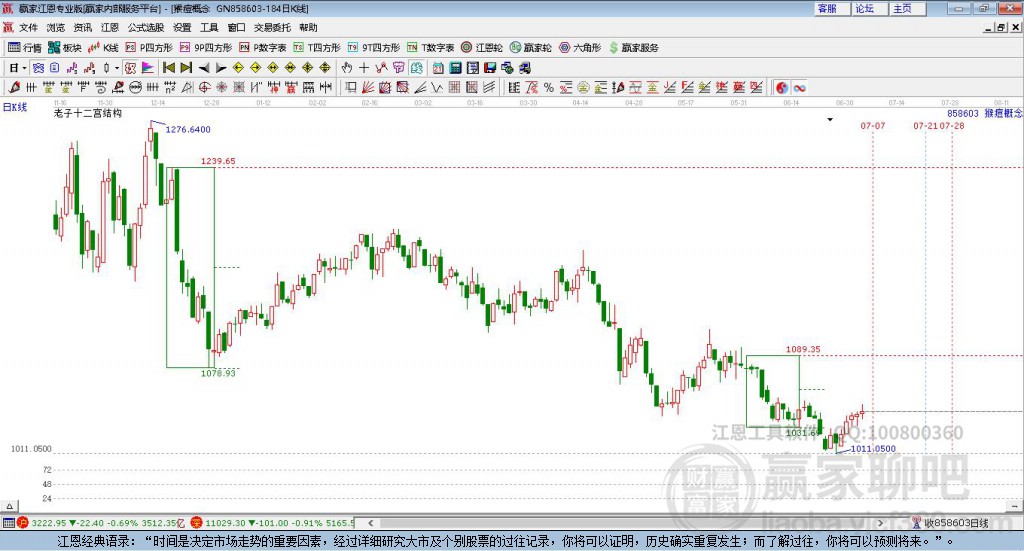Image resolution: width=1024 pixels, height=551 pixels.
Task: Open the 窗口 menu
Action: (x=236, y=27)
